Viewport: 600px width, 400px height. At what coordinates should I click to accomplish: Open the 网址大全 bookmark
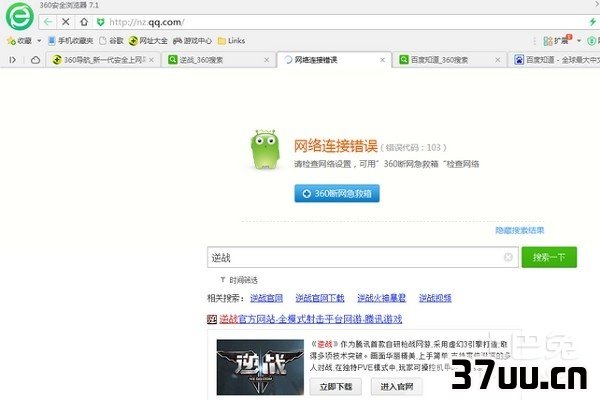[148, 41]
